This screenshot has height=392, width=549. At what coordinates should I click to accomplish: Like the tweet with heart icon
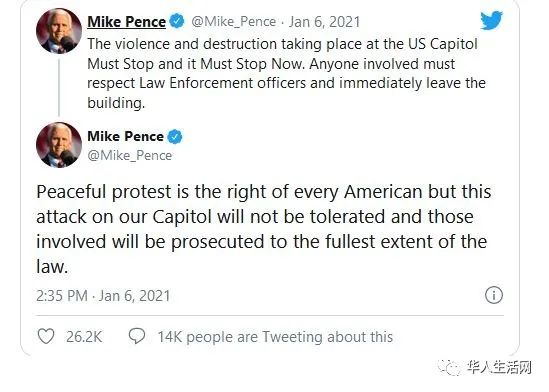point(46,336)
